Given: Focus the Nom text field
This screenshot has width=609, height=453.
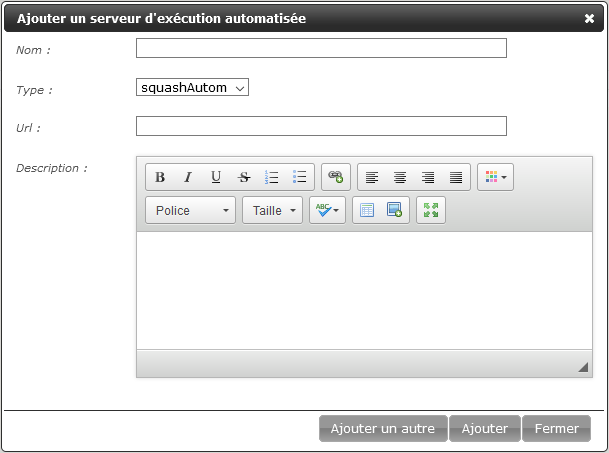Looking at the screenshot, I should (x=321, y=48).
